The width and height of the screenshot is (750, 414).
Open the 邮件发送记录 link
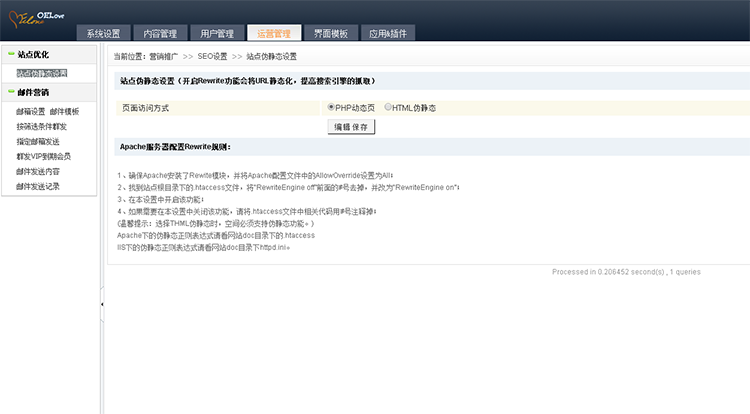[38, 186]
